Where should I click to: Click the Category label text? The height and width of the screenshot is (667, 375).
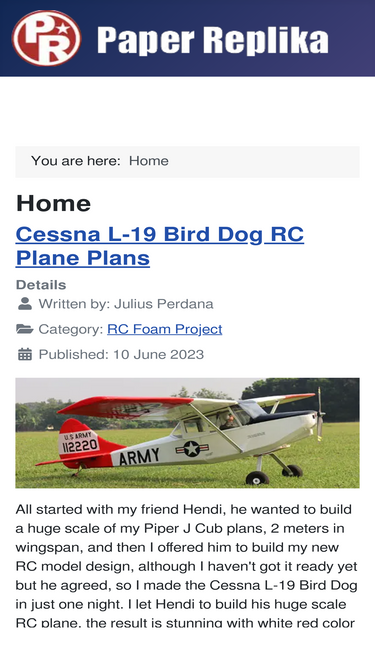coord(71,329)
